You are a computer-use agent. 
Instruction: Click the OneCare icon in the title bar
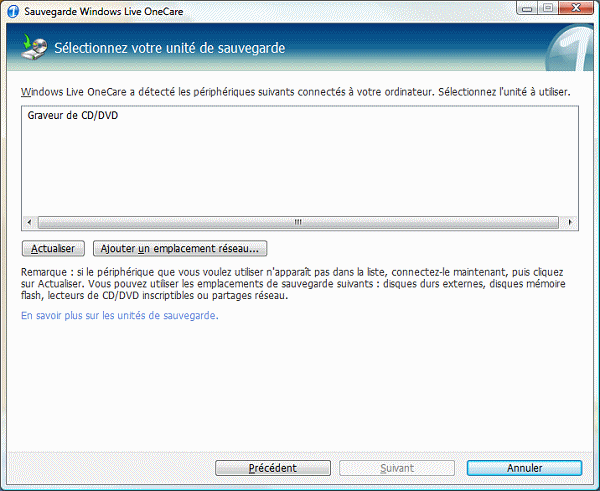click(x=13, y=10)
